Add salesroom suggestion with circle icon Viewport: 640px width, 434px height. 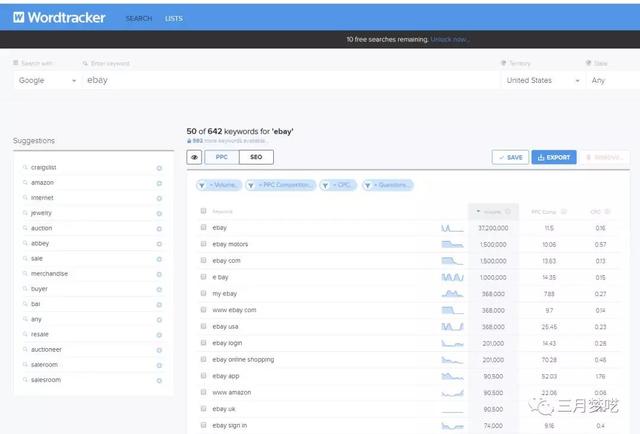pyautogui.click(x=159, y=381)
